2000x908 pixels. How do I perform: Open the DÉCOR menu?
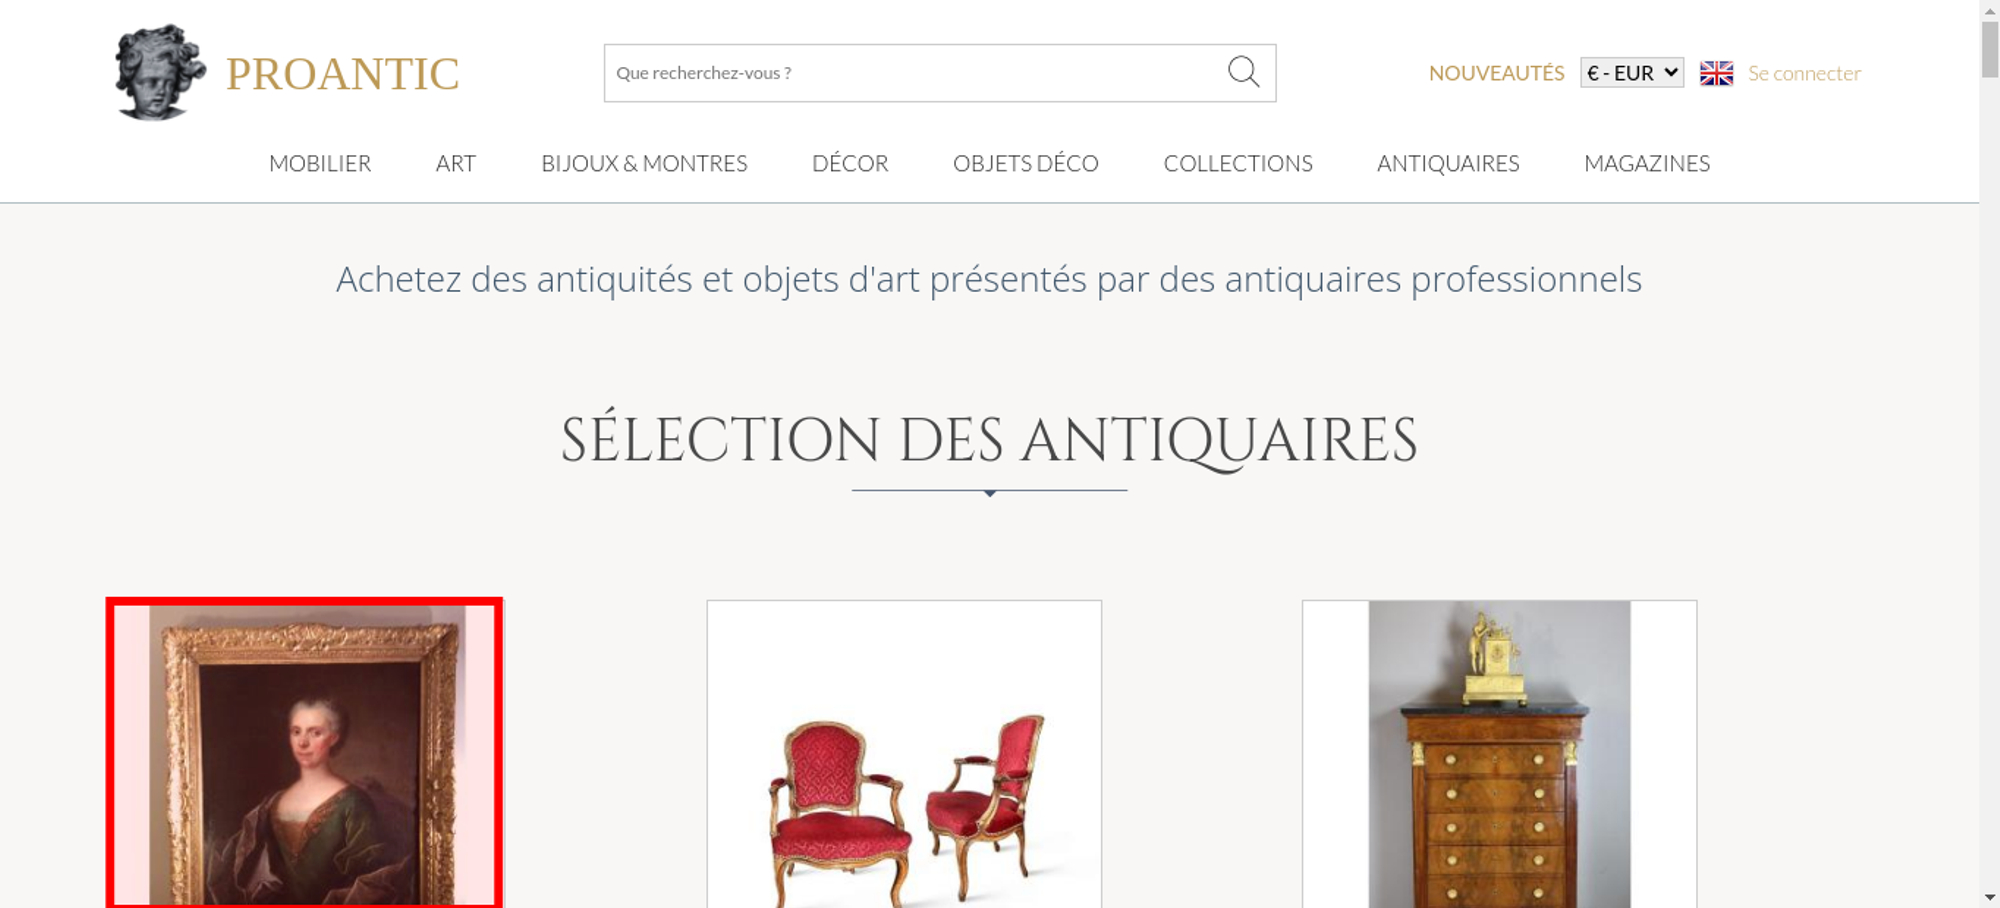click(850, 163)
